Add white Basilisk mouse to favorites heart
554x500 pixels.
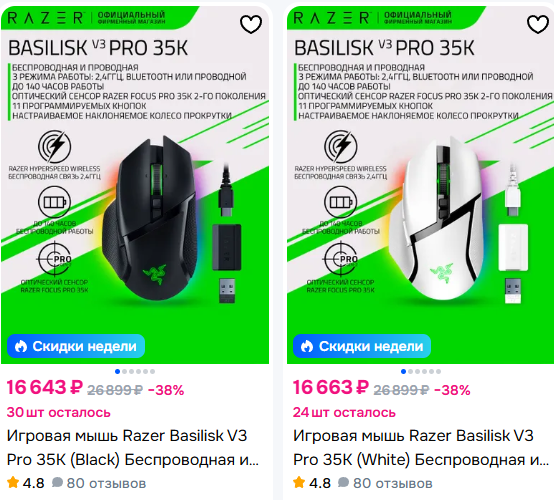coord(538,24)
